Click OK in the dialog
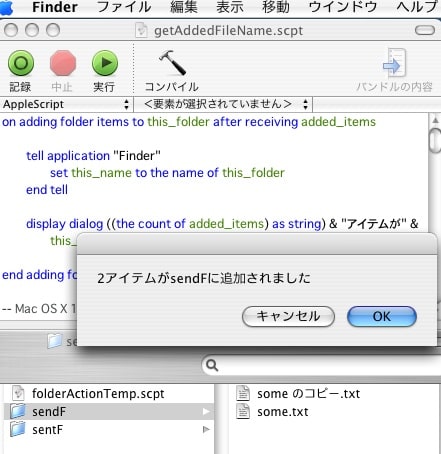Image resolution: width=441 pixels, height=454 pixels. pyautogui.click(x=382, y=316)
